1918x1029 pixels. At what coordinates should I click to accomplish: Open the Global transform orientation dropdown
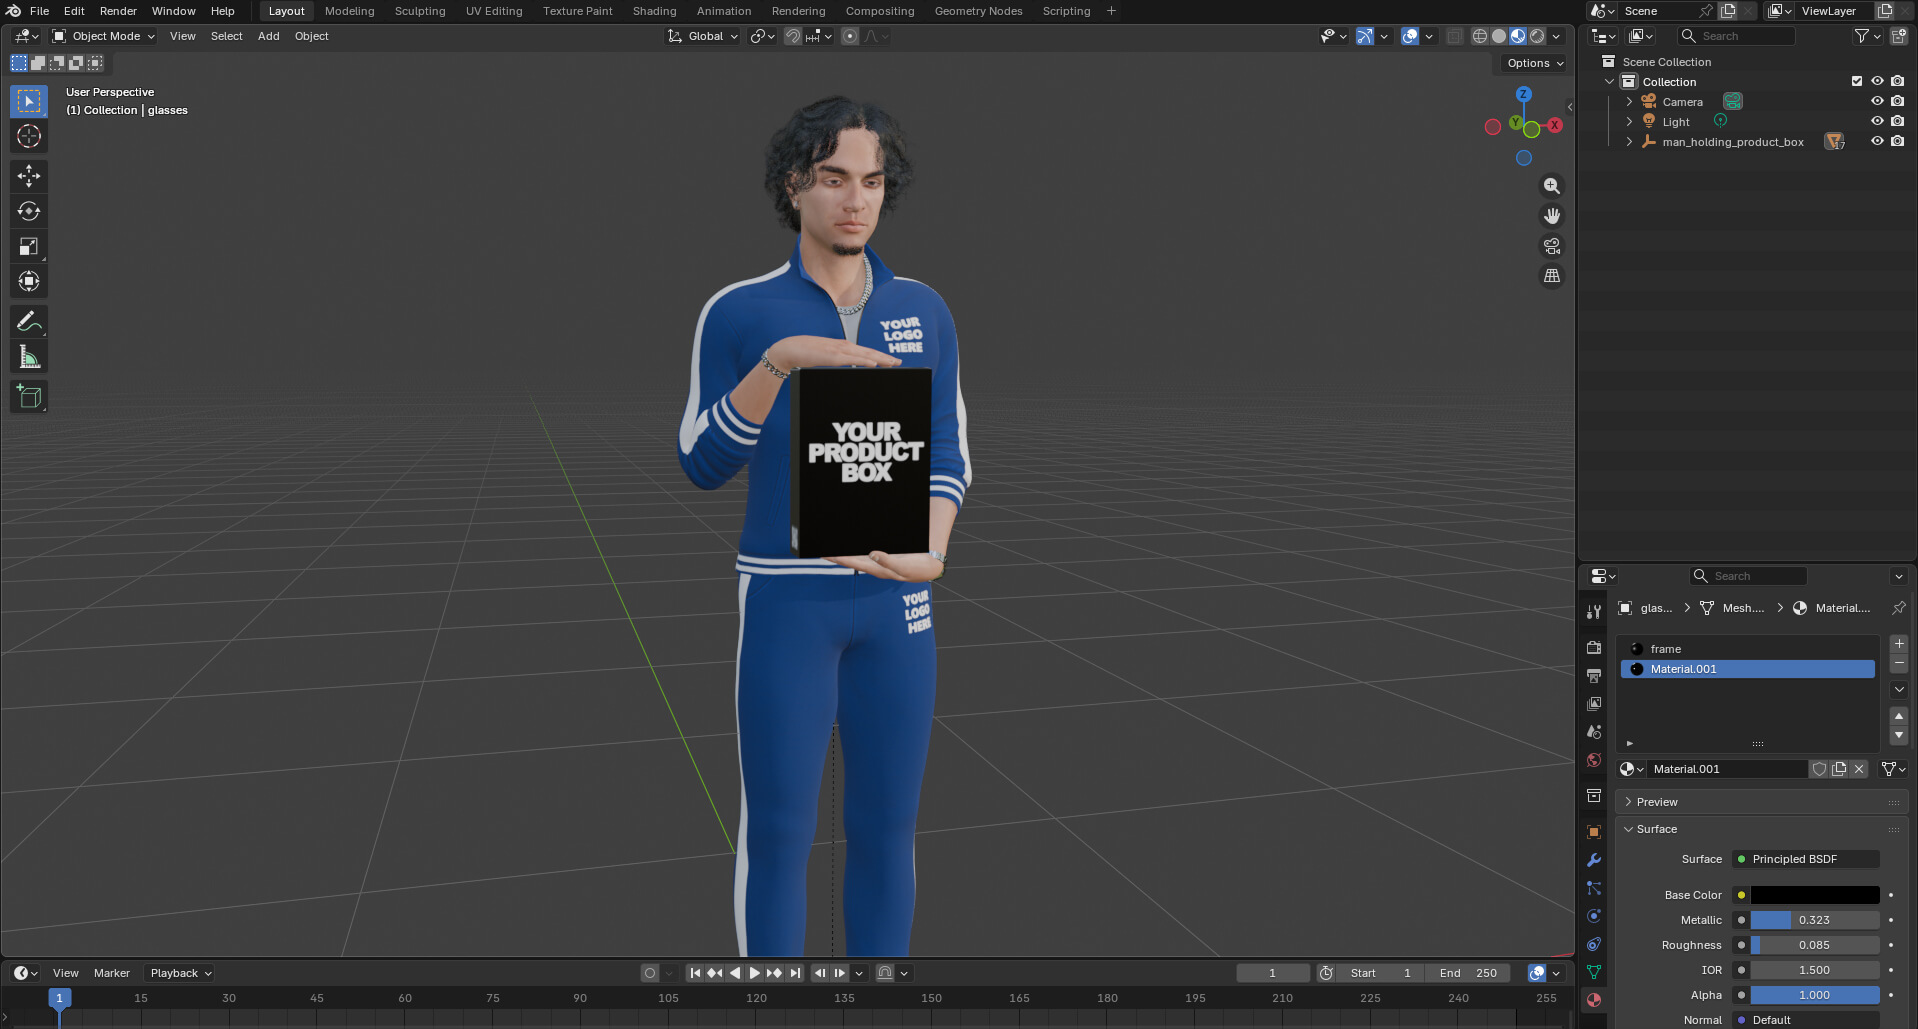point(703,36)
